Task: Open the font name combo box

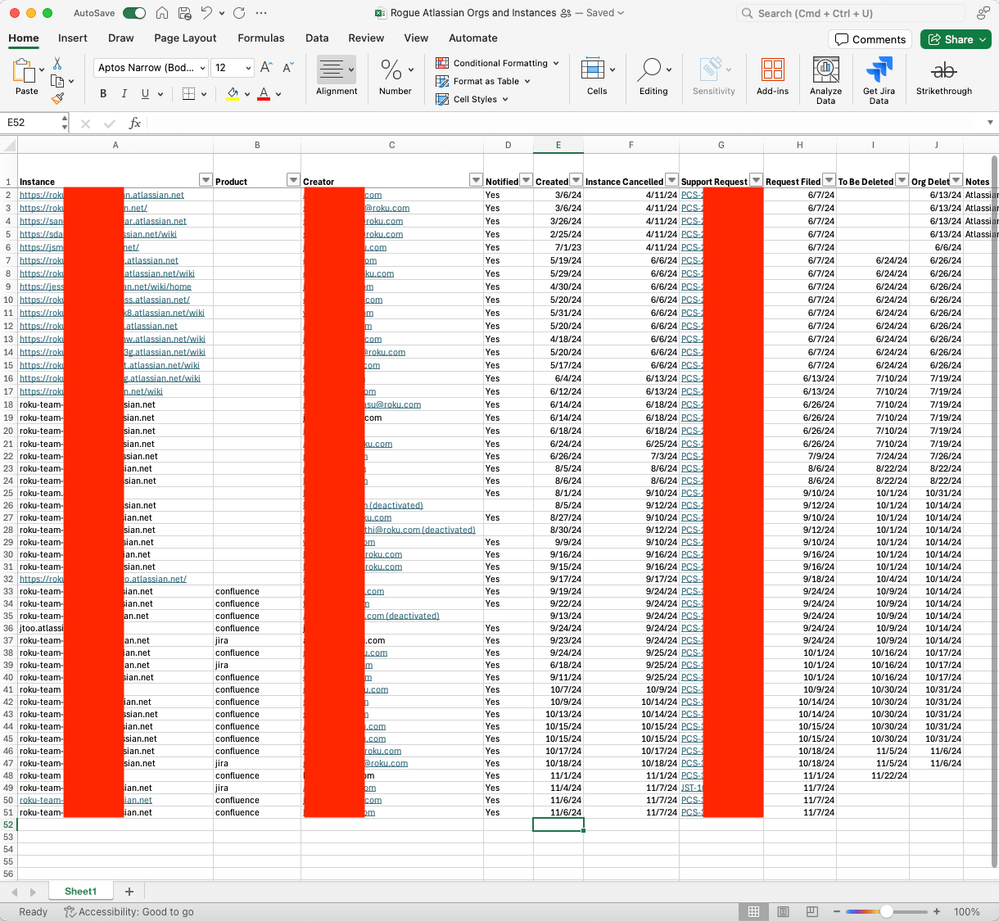Action: tap(151, 68)
